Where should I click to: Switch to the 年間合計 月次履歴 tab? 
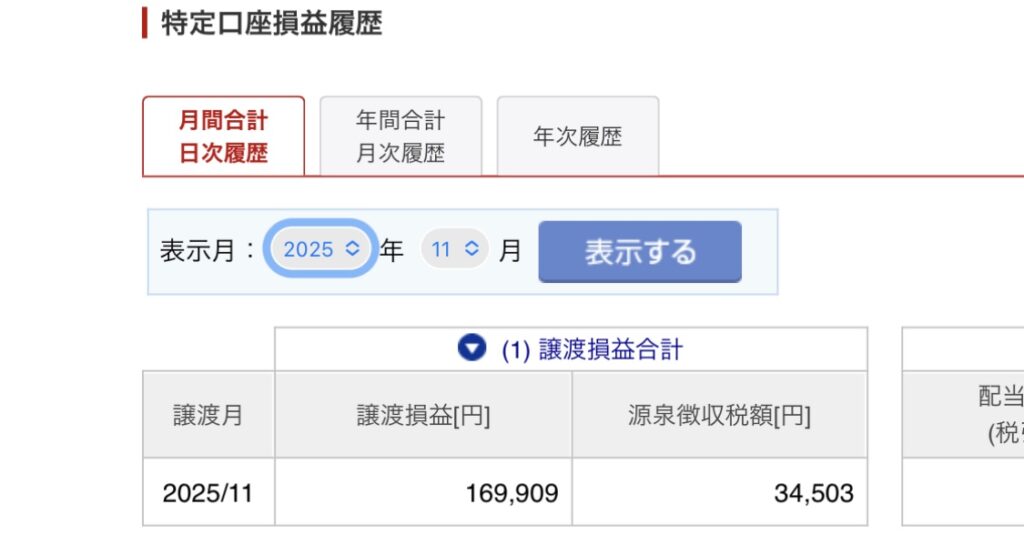pos(400,137)
